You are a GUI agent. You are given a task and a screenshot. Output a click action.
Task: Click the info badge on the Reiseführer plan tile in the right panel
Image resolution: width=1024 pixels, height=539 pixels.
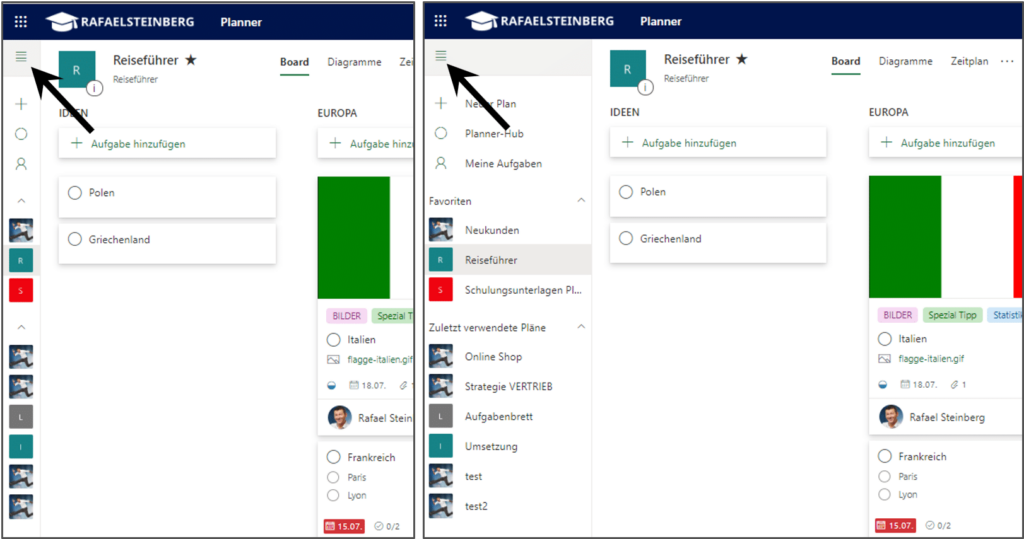(x=645, y=87)
